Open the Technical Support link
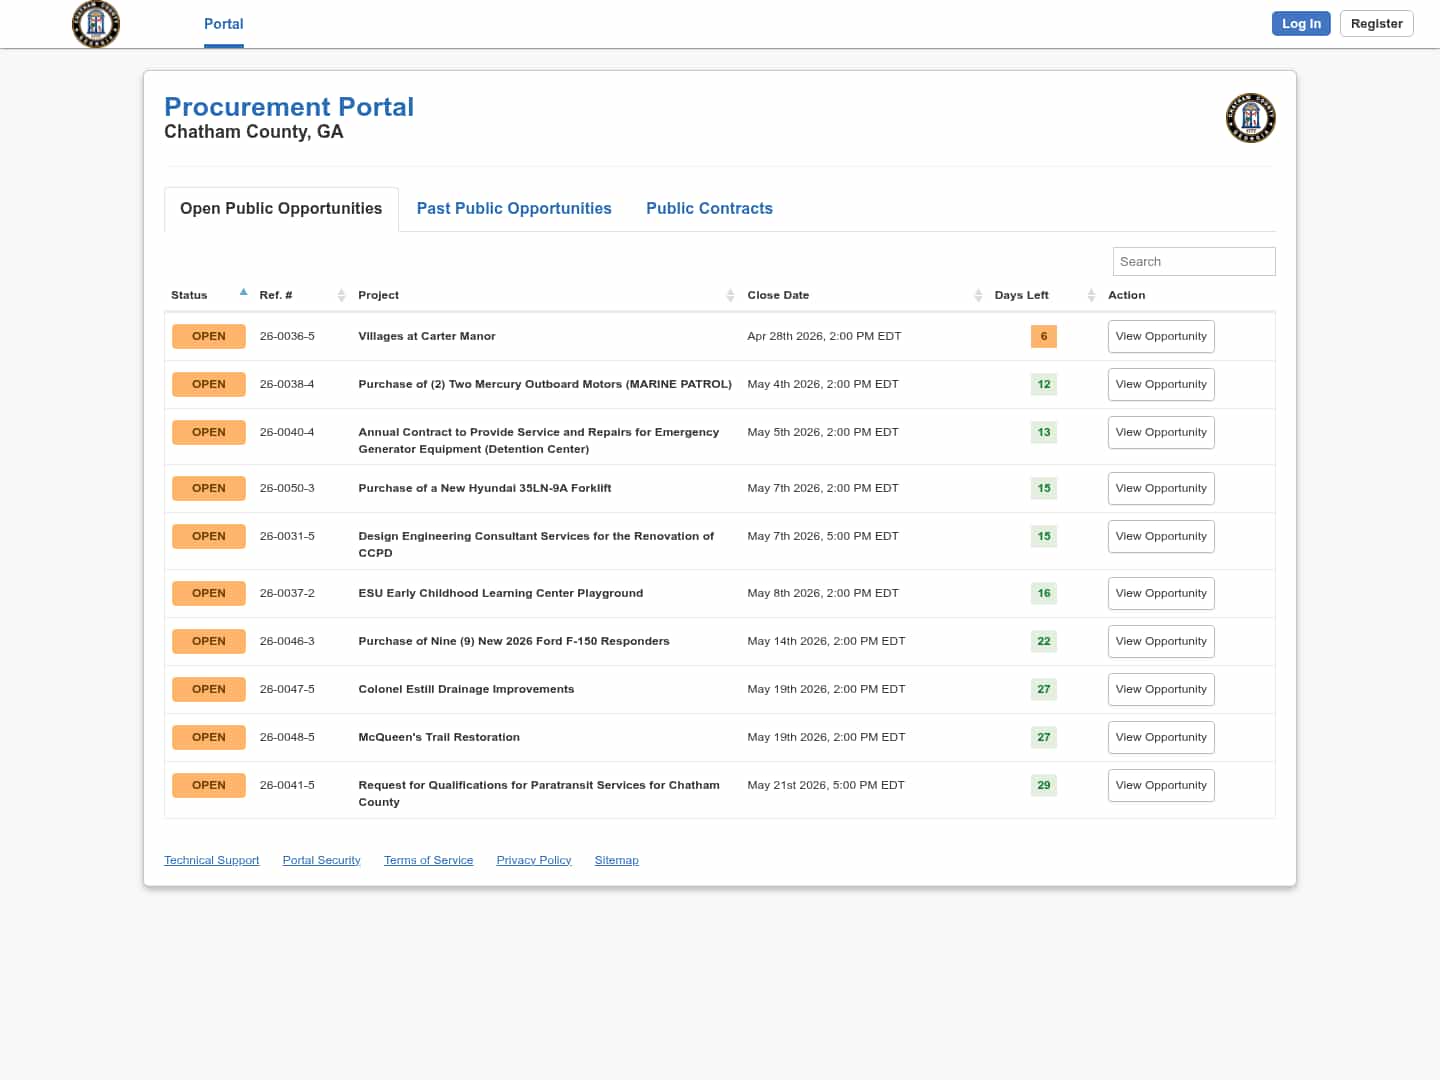 coord(211,860)
